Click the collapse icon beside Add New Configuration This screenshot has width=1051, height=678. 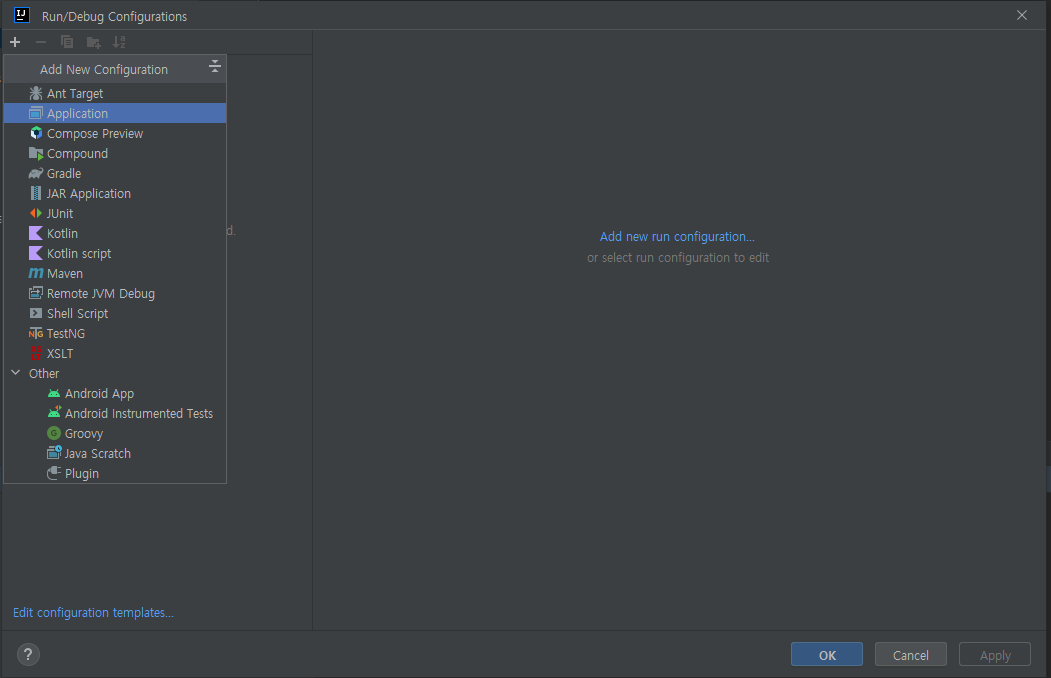[x=214, y=66]
